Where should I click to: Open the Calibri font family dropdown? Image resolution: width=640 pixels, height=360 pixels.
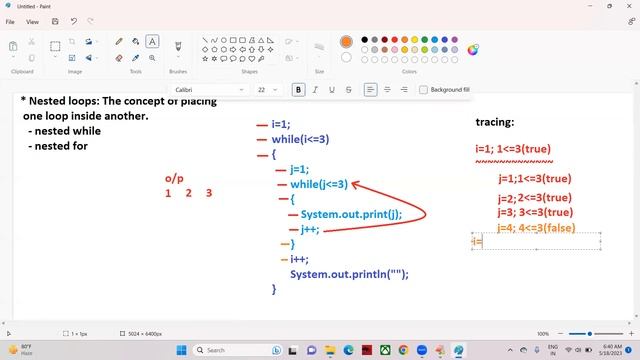[x=209, y=89]
